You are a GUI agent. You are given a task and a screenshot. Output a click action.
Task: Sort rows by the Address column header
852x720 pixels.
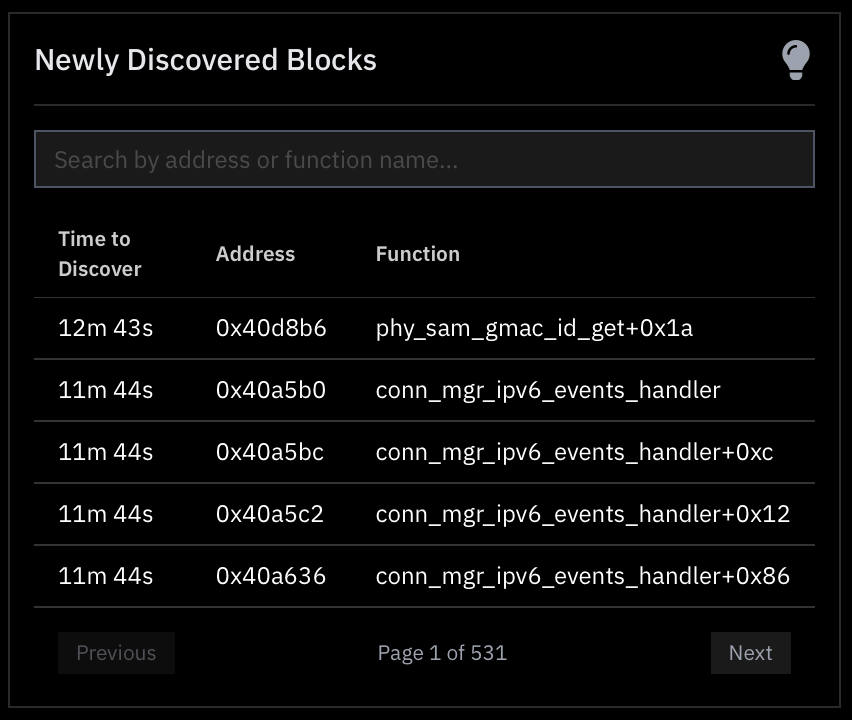pos(255,253)
